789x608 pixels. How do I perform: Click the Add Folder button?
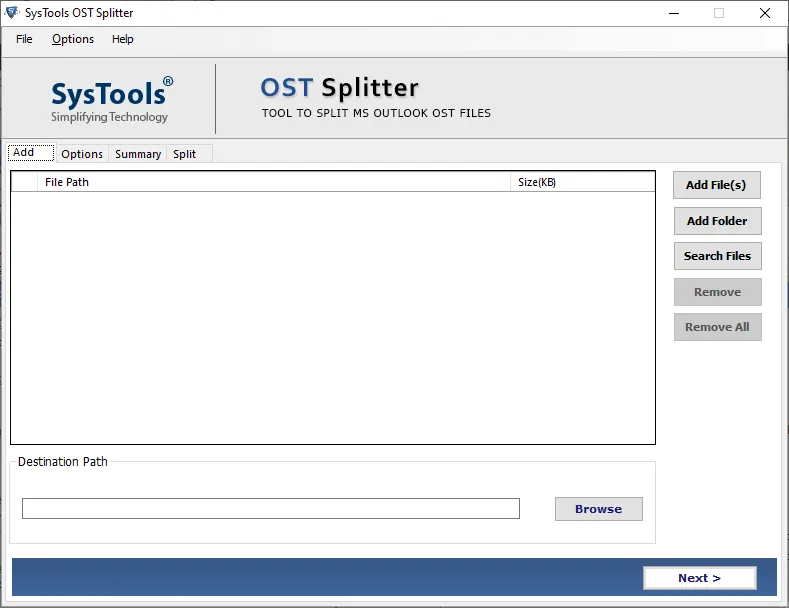[x=717, y=221]
